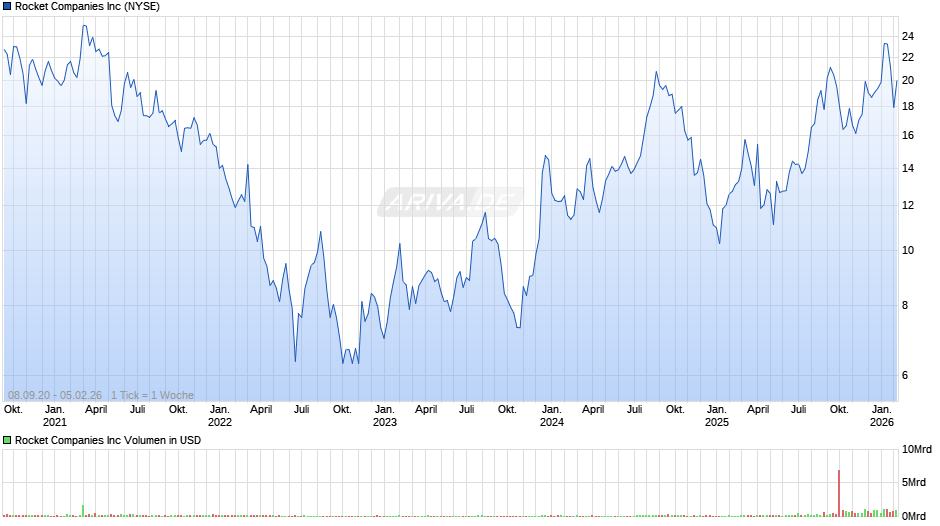Screen dimensions: 940x526
Task: Click the 'Jan. 2024' time axis label
Action: [552, 416]
